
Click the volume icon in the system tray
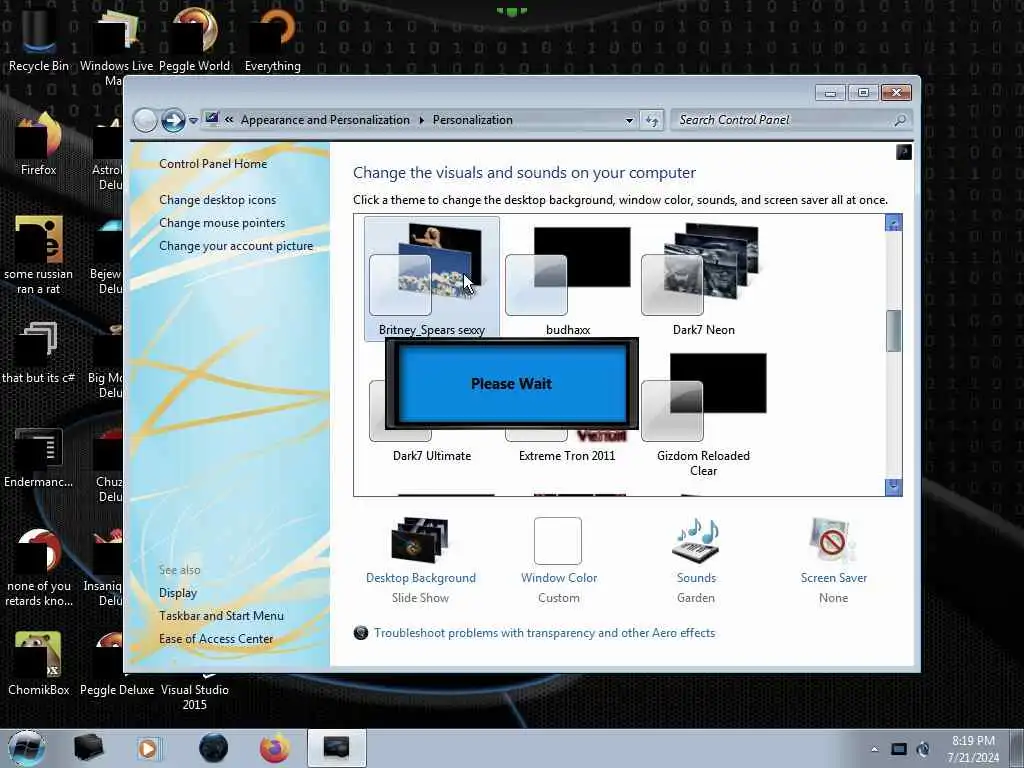(x=923, y=749)
